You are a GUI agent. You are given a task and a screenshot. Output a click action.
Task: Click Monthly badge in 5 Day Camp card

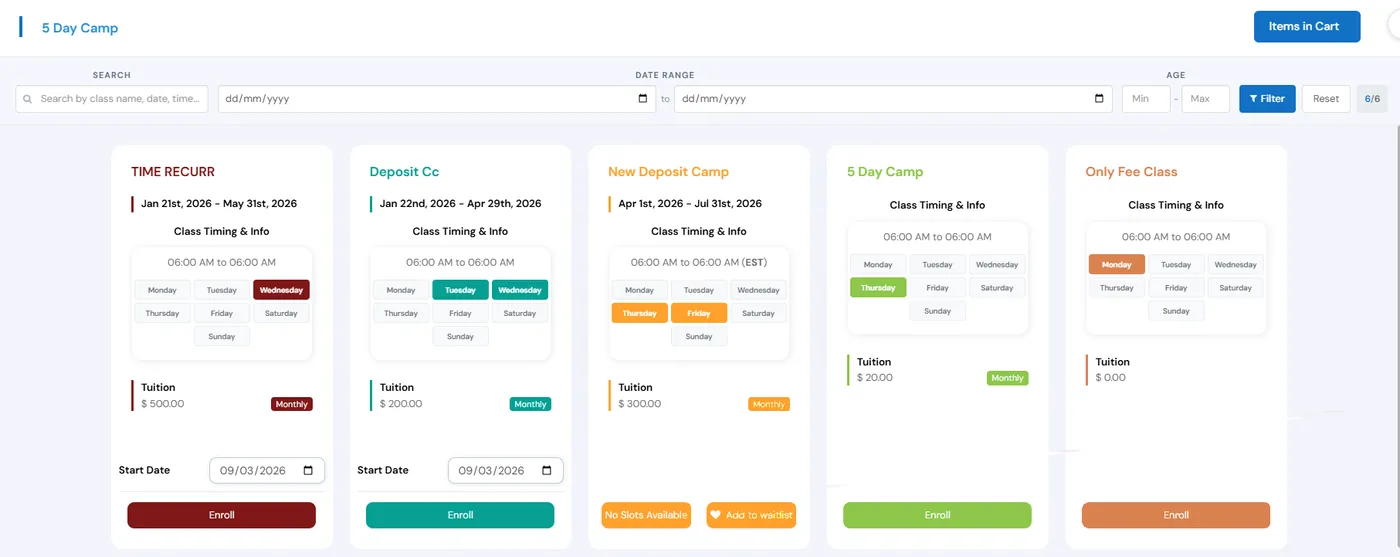click(x=1007, y=378)
